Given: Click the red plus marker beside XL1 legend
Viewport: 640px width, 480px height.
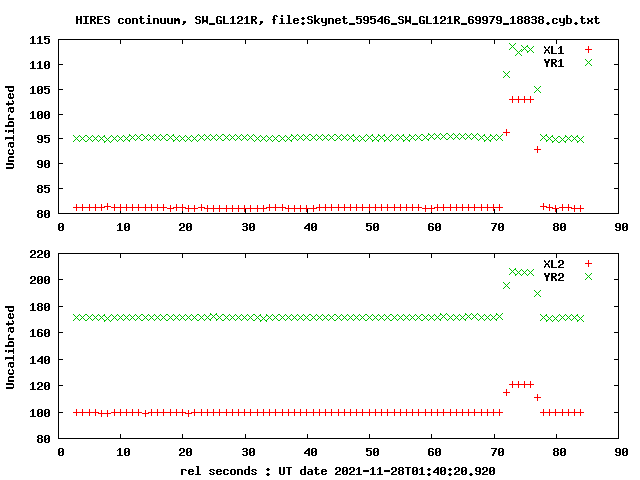Looking at the screenshot, I should coord(588,50).
